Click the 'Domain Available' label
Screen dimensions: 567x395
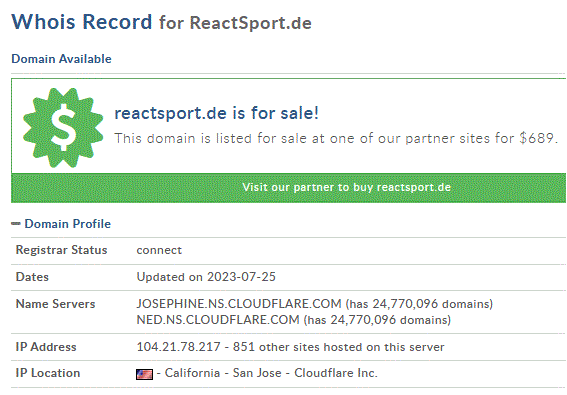[61, 59]
